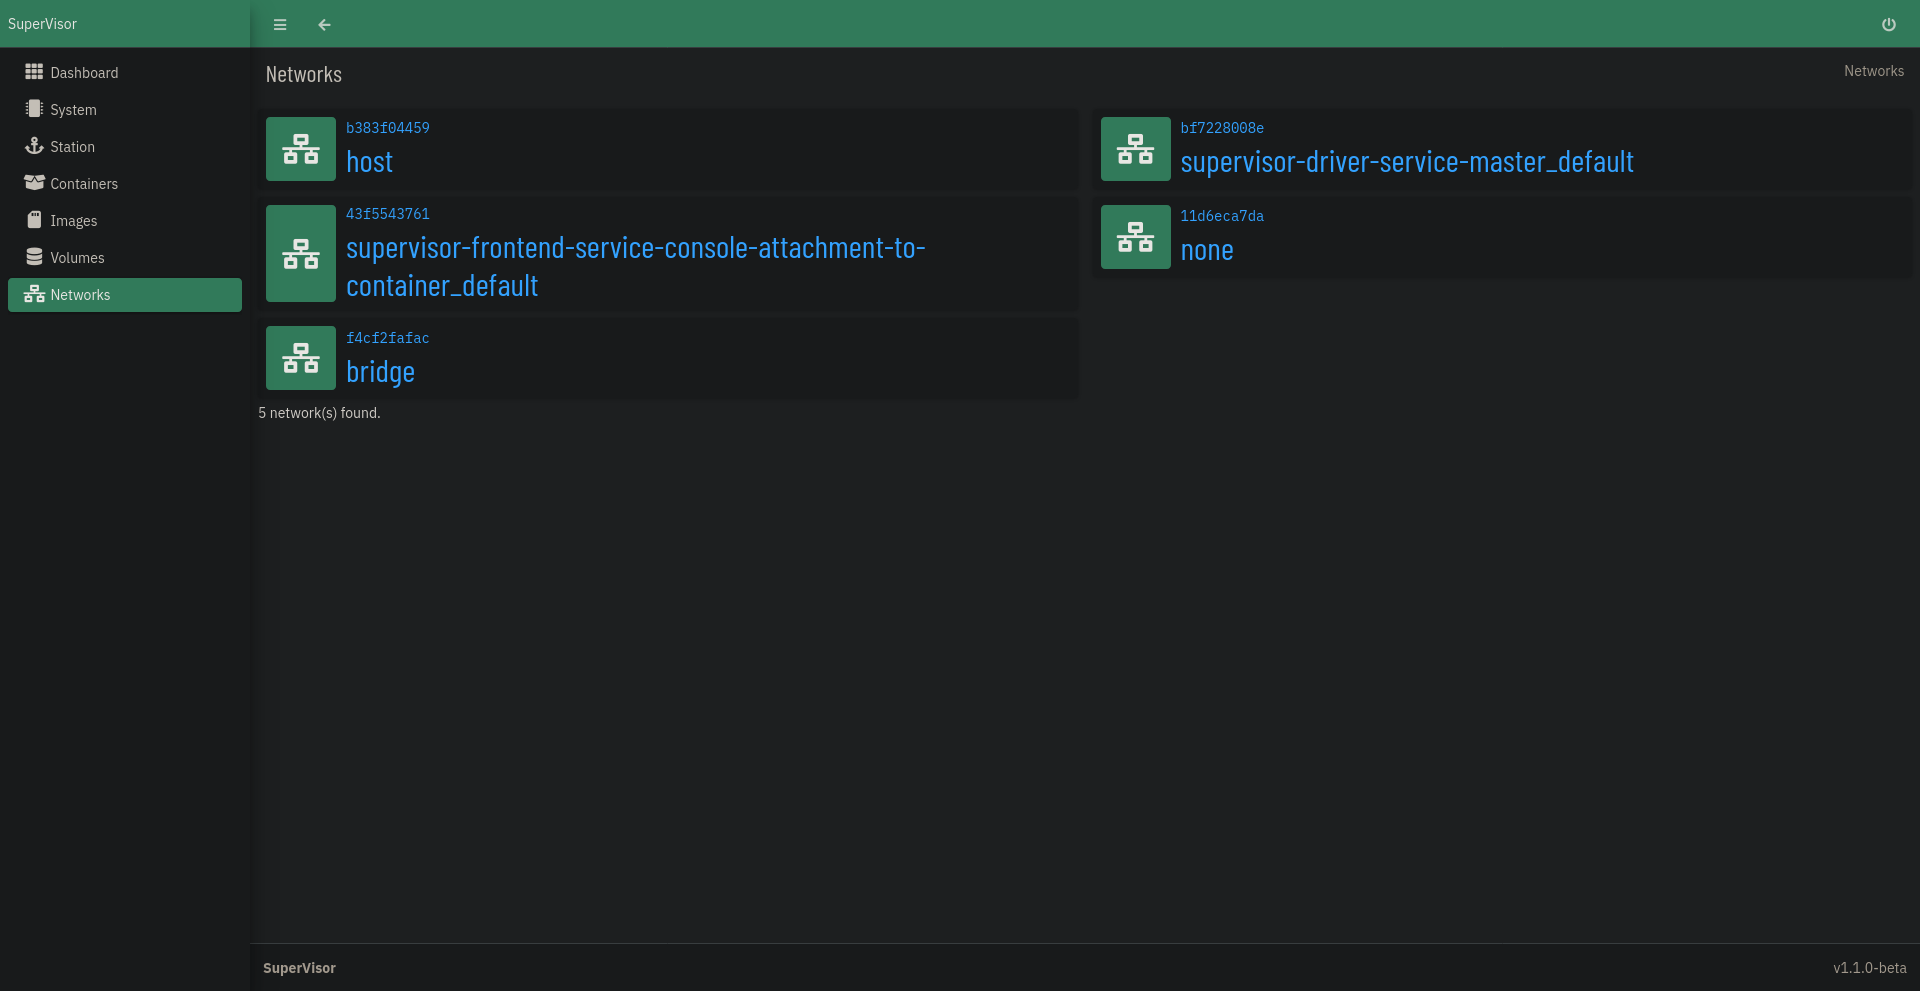Select the System section icon
Image resolution: width=1920 pixels, height=991 pixels.
[x=33, y=109]
